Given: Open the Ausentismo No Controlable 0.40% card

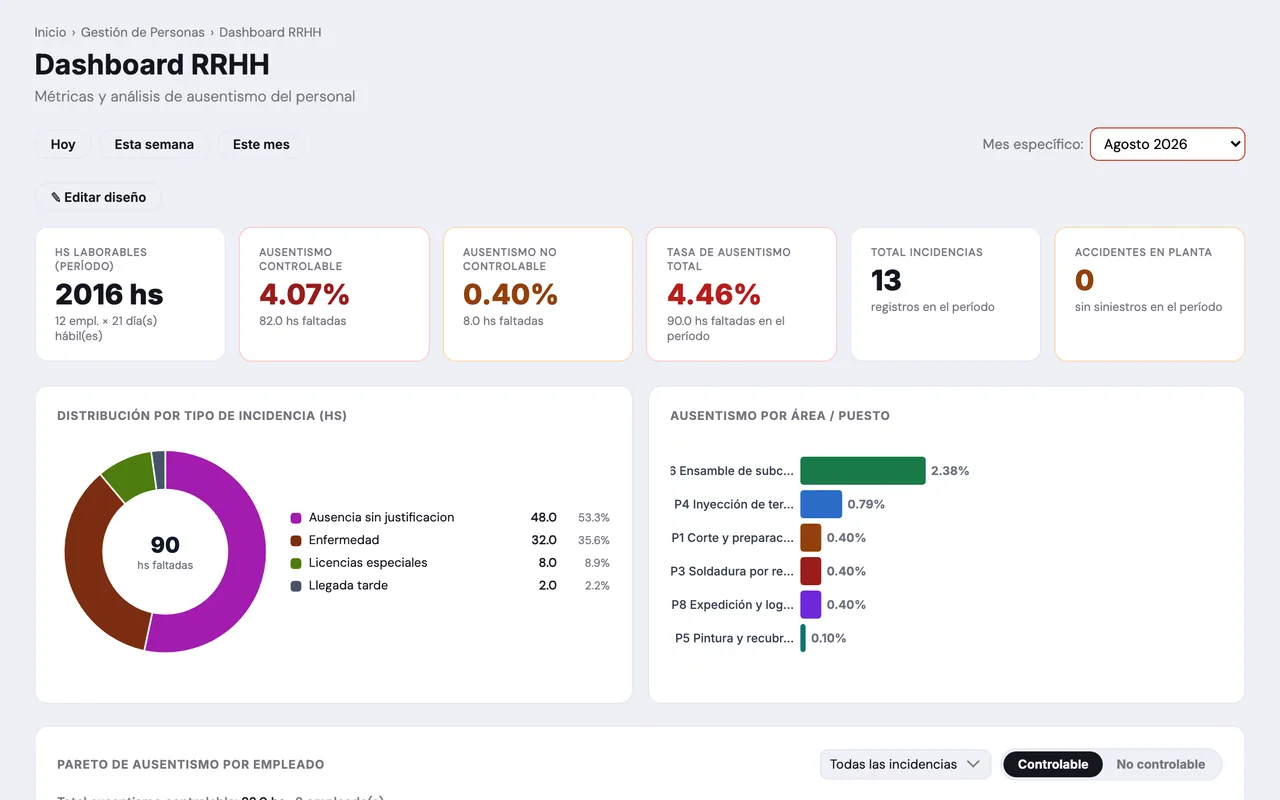Looking at the screenshot, I should click(x=538, y=294).
